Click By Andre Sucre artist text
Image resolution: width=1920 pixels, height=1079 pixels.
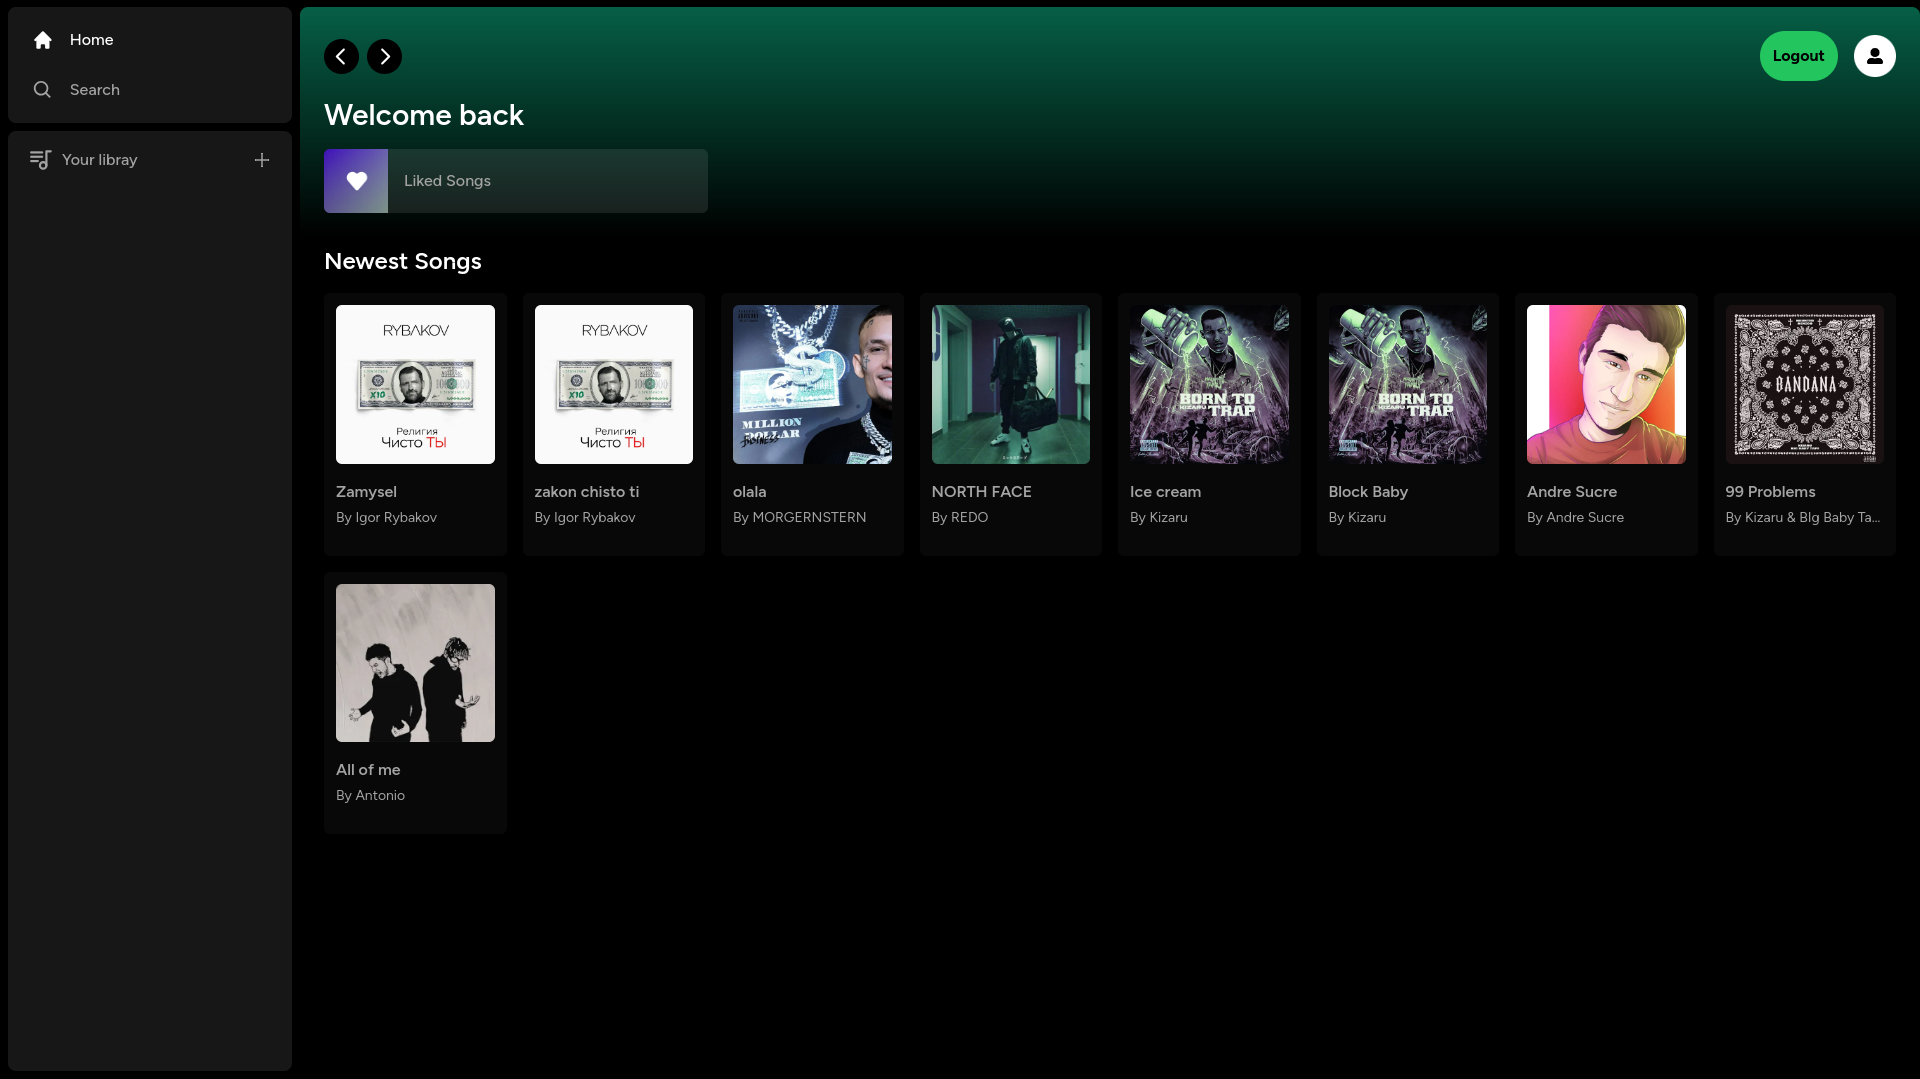pyautogui.click(x=1576, y=518)
